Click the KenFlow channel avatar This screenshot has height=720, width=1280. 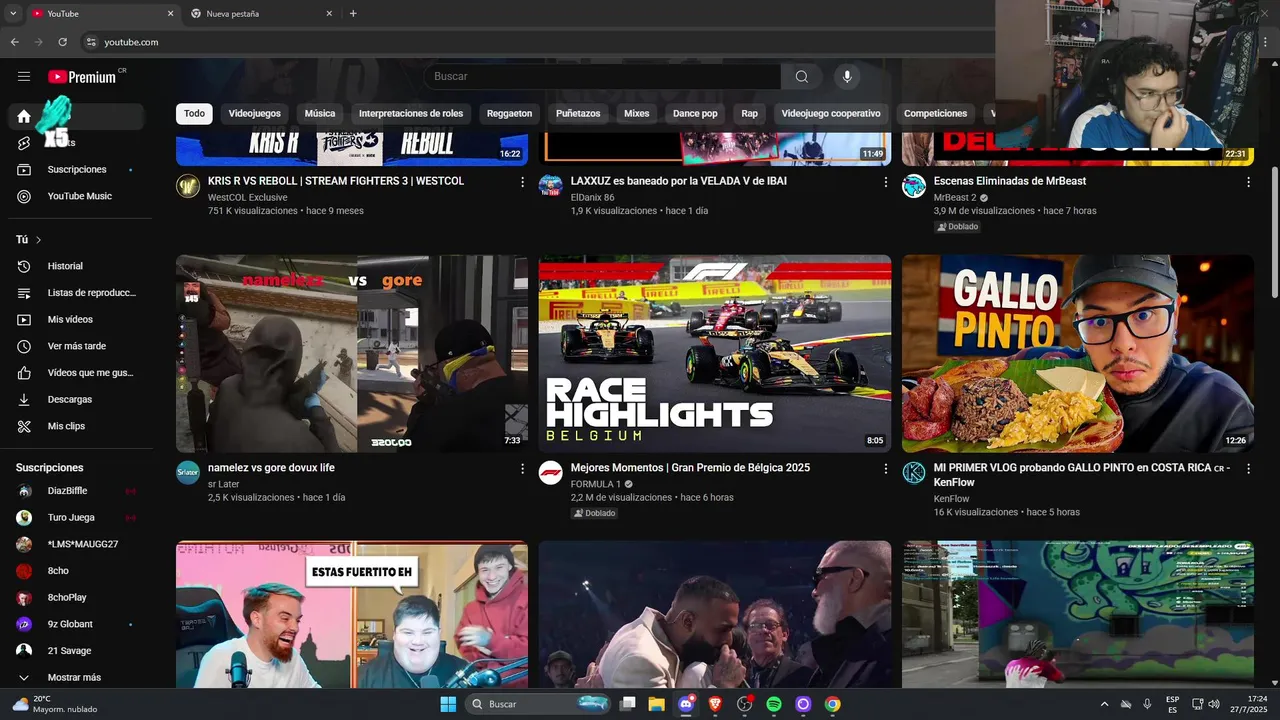tap(914, 473)
